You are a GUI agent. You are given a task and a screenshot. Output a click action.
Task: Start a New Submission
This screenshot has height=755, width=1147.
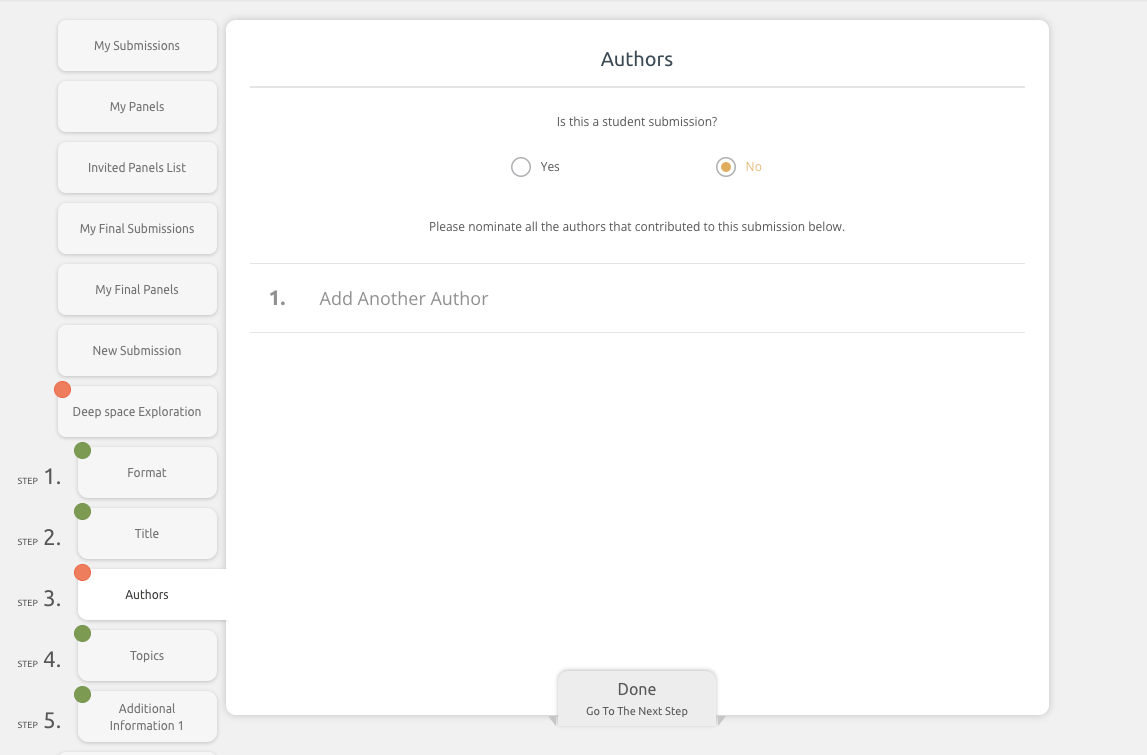click(x=137, y=351)
